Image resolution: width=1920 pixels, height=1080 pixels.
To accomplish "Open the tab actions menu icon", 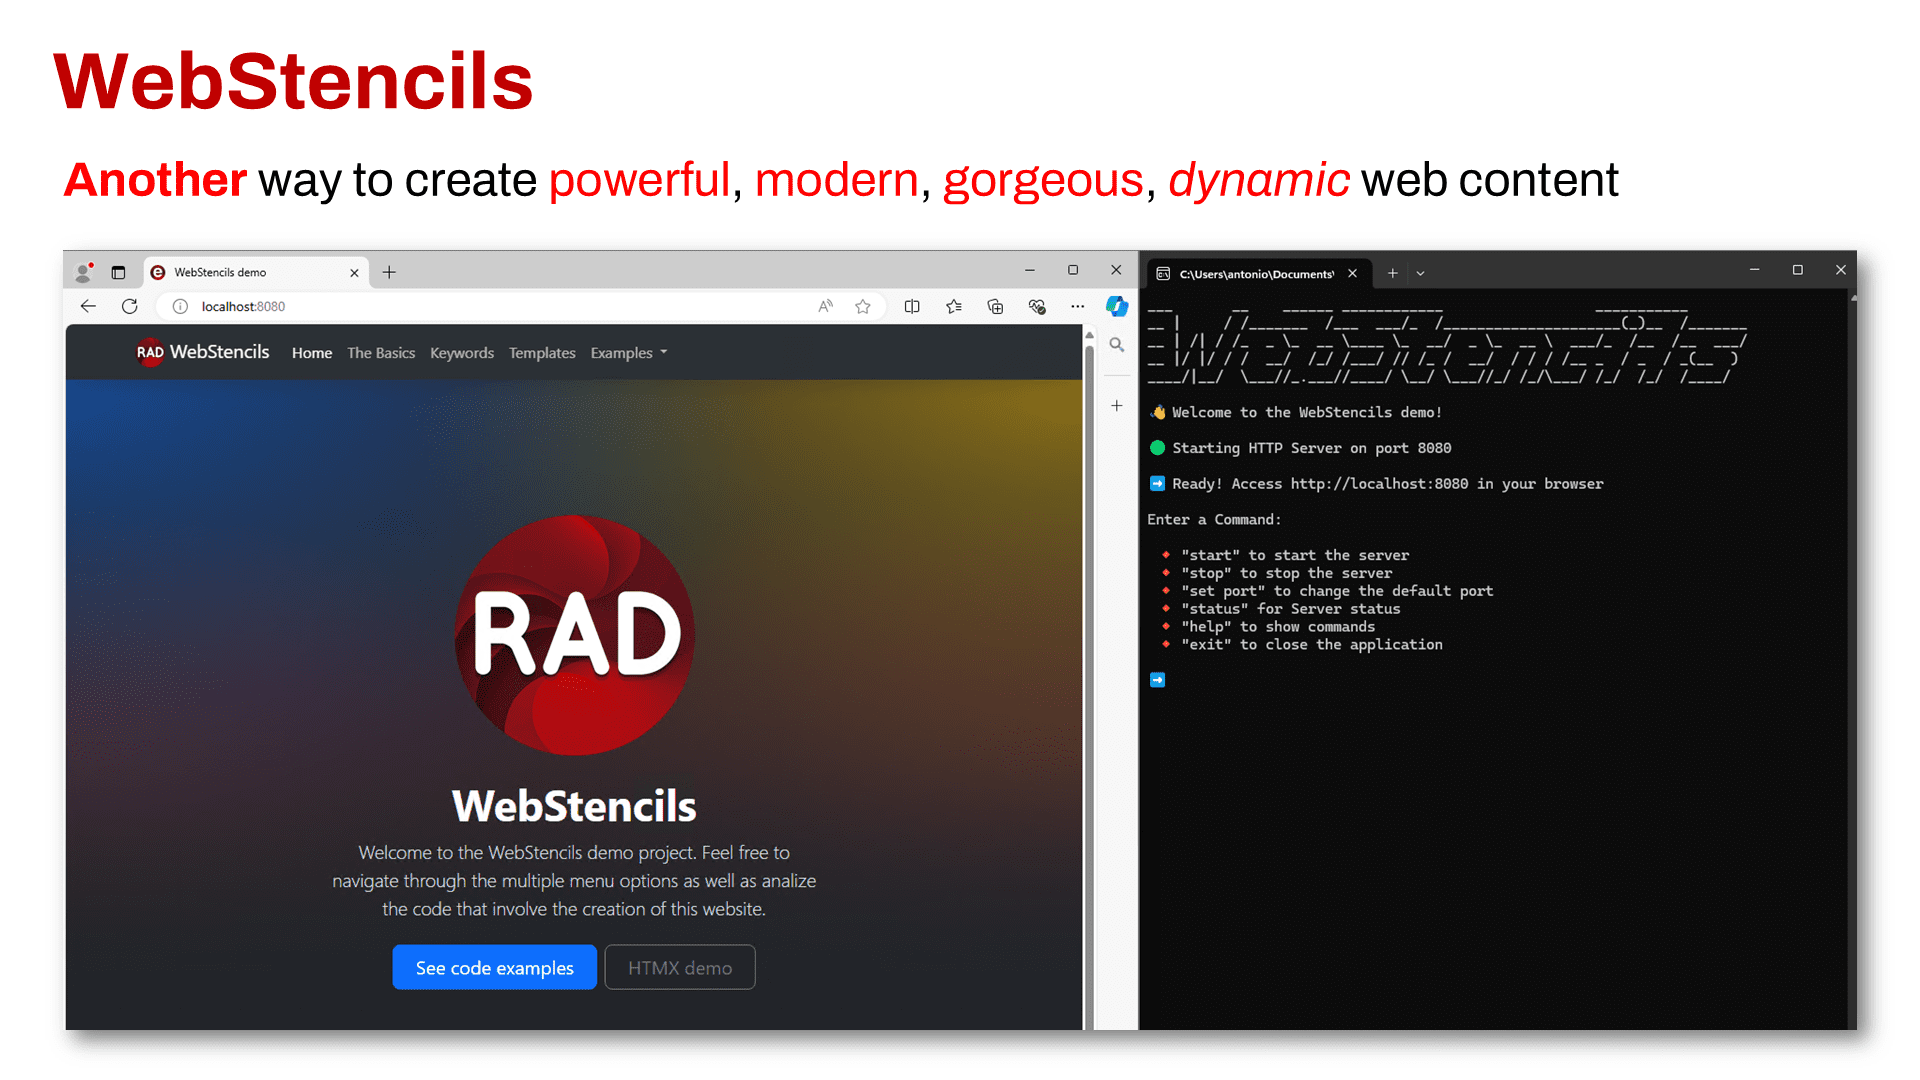I will pyautogui.click(x=118, y=272).
